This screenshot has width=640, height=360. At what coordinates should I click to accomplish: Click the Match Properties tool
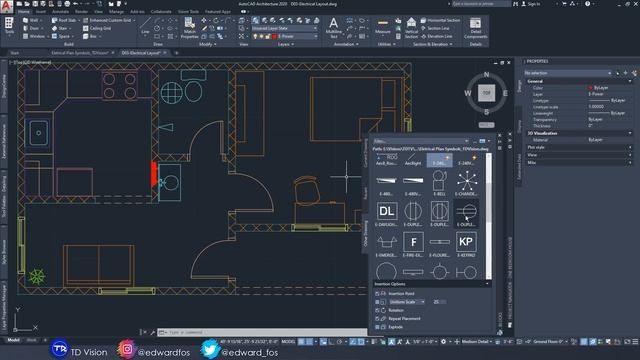point(189,28)
